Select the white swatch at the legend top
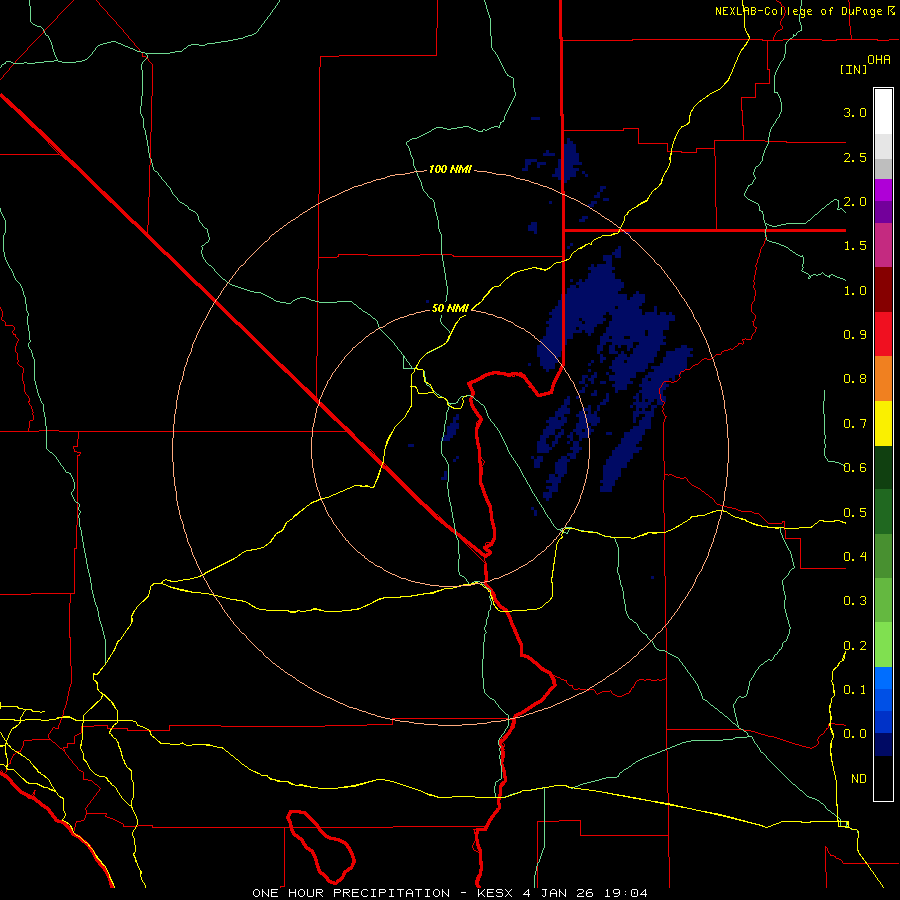The width and height of the screenshot is (900, 900). (x=883, y=112)
